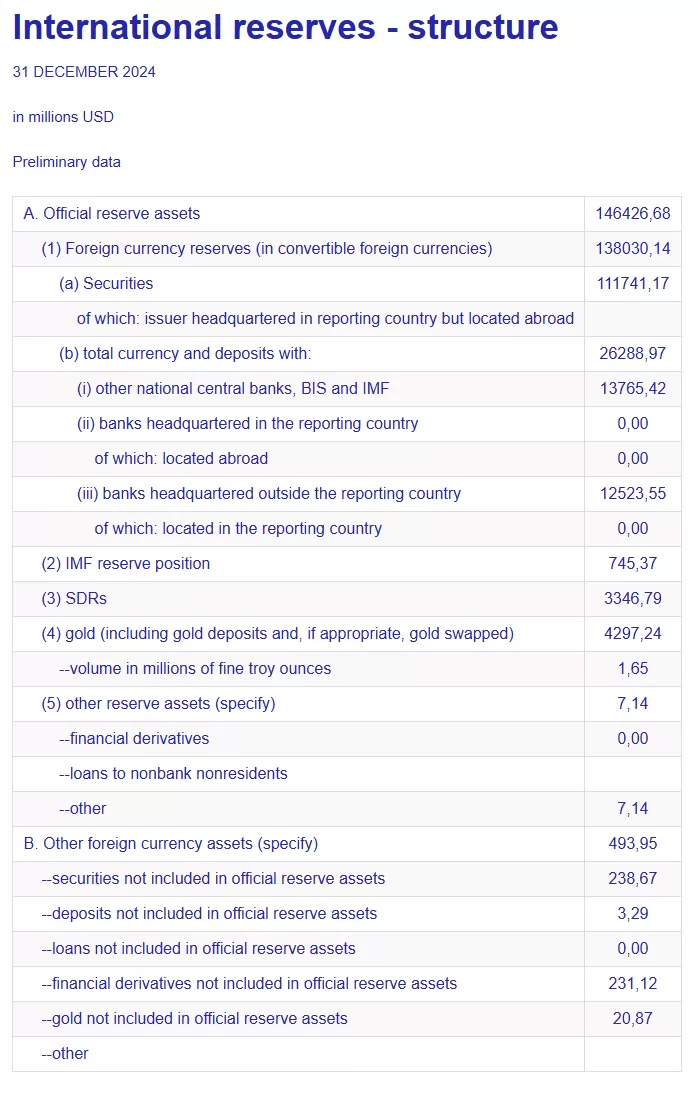Click 'financial derivatives not included in official reserve assets'
The width and height of the screenshot is (698, 1097).
click(249, 984)
